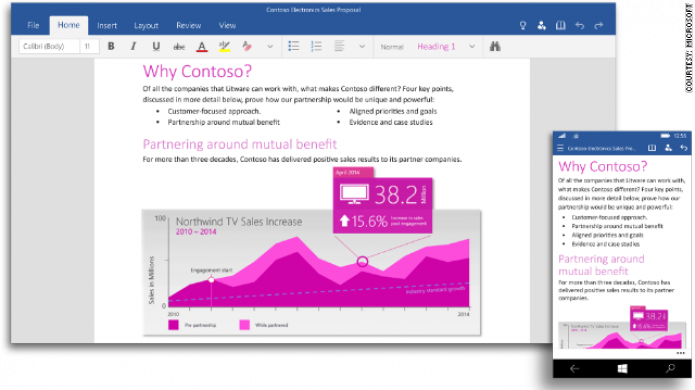This screenshot has height=390, width=695.
Task: Open Read mode icon on the phone
Action: click(x=652, y=148)
